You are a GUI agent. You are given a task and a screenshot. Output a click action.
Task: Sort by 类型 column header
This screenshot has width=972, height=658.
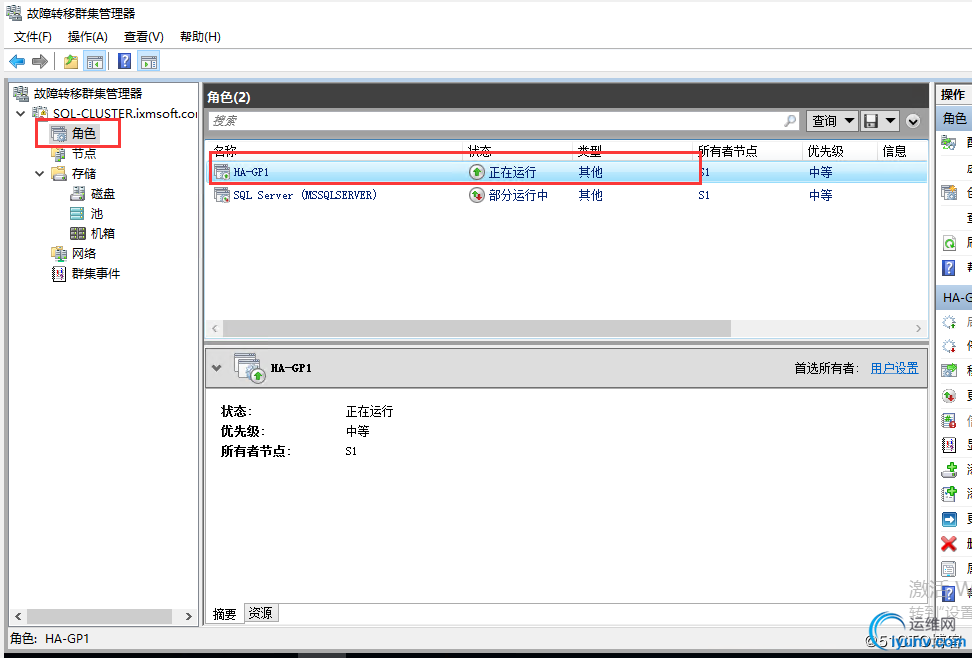pos(632,151)
